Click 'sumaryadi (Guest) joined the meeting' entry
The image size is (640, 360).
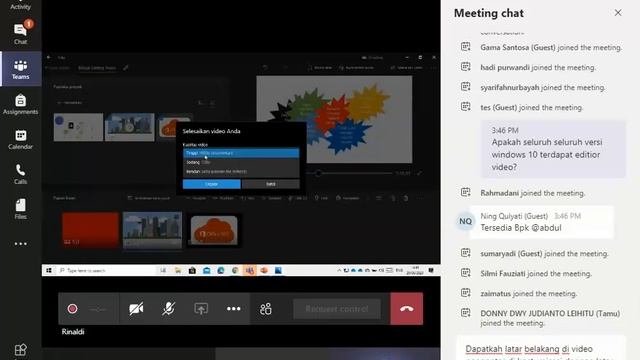(x=544, y=253)
